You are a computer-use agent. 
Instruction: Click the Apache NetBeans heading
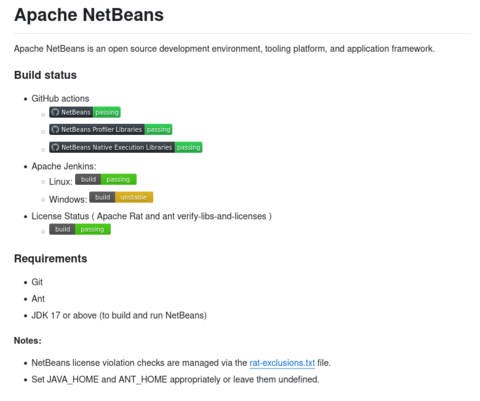tap(89, 15)
